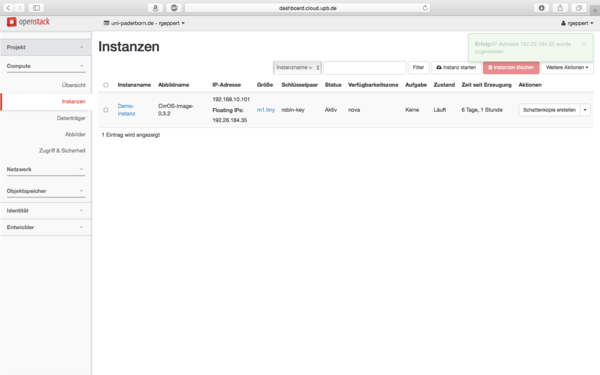Open the Instanzname filter dropdown
Image resolution: width=600 pixels, height=375 pixels.
click(297, 67)
